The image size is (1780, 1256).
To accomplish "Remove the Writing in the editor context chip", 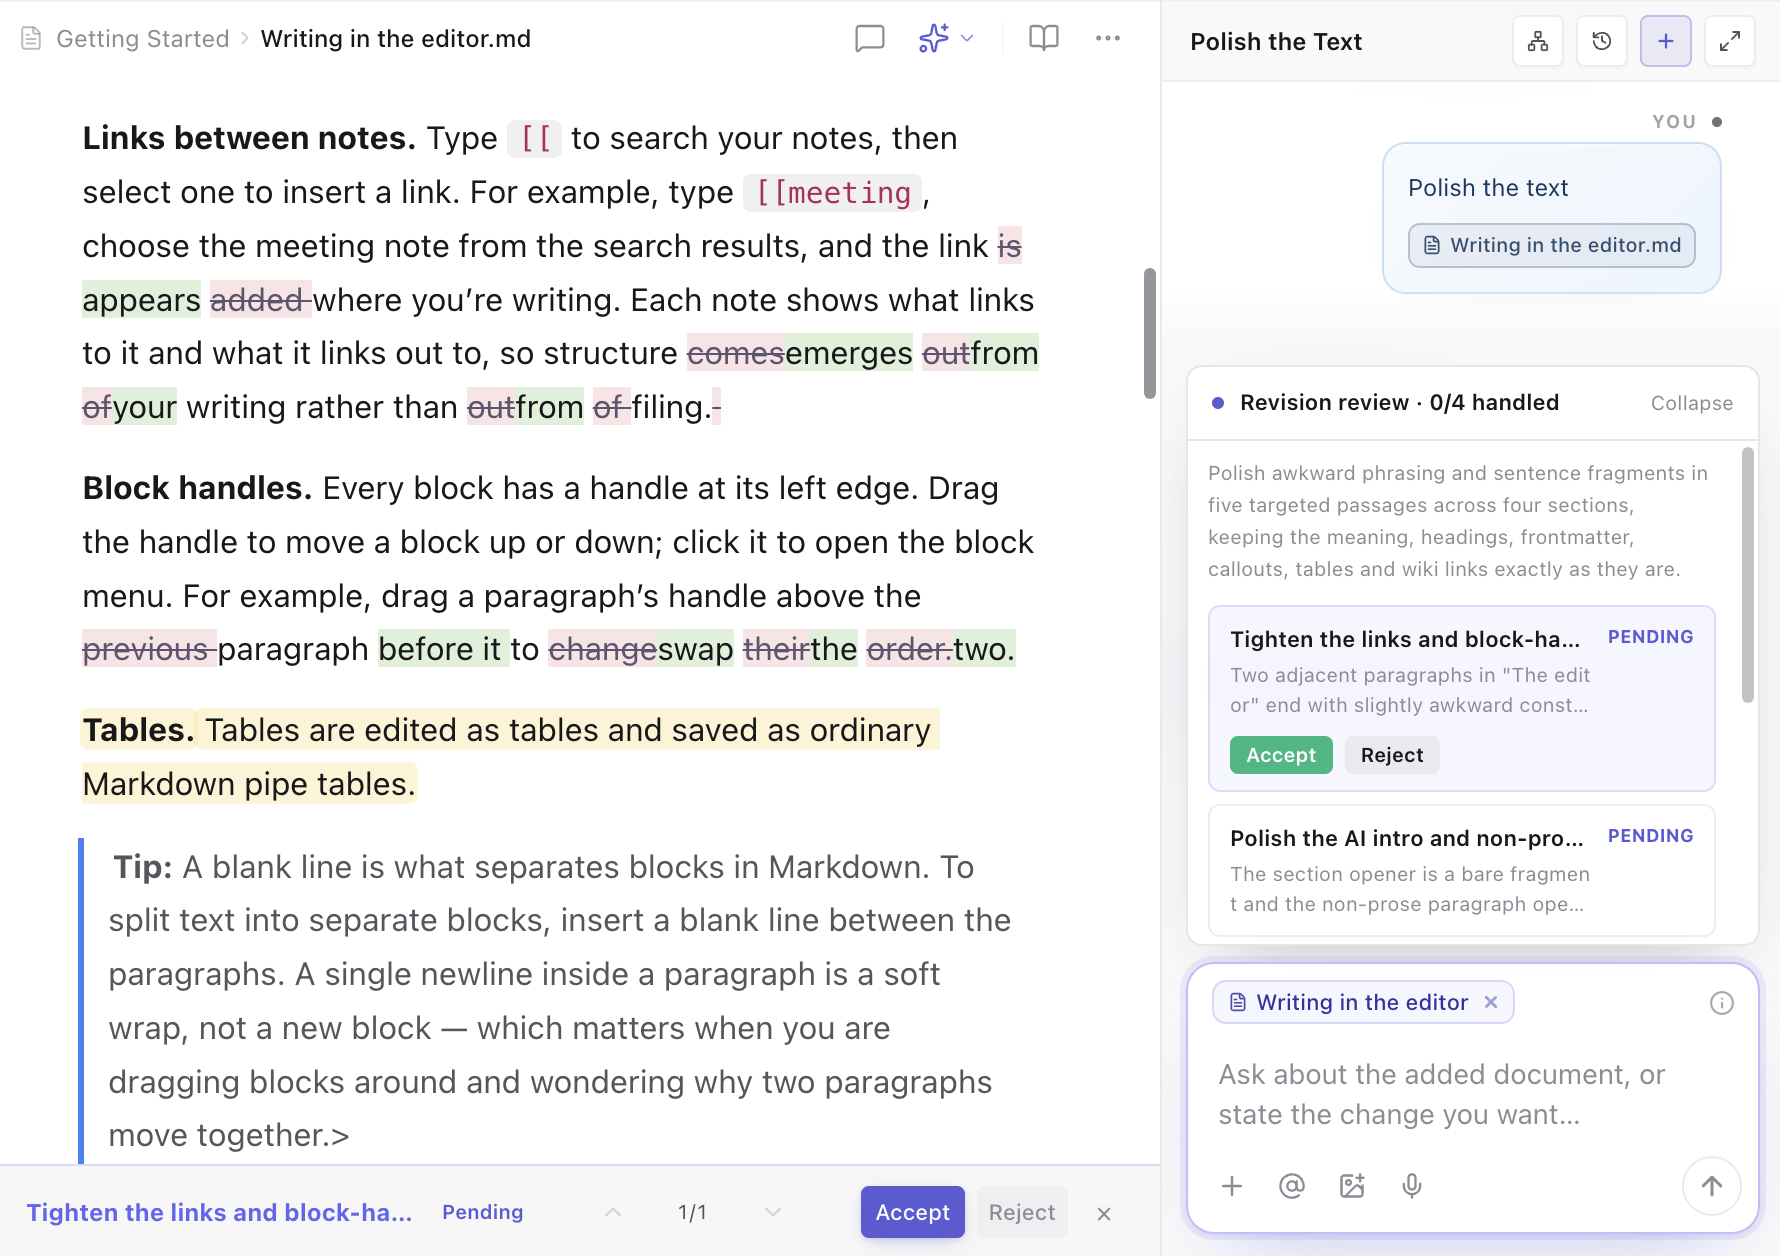I will click(1491, 1002).
